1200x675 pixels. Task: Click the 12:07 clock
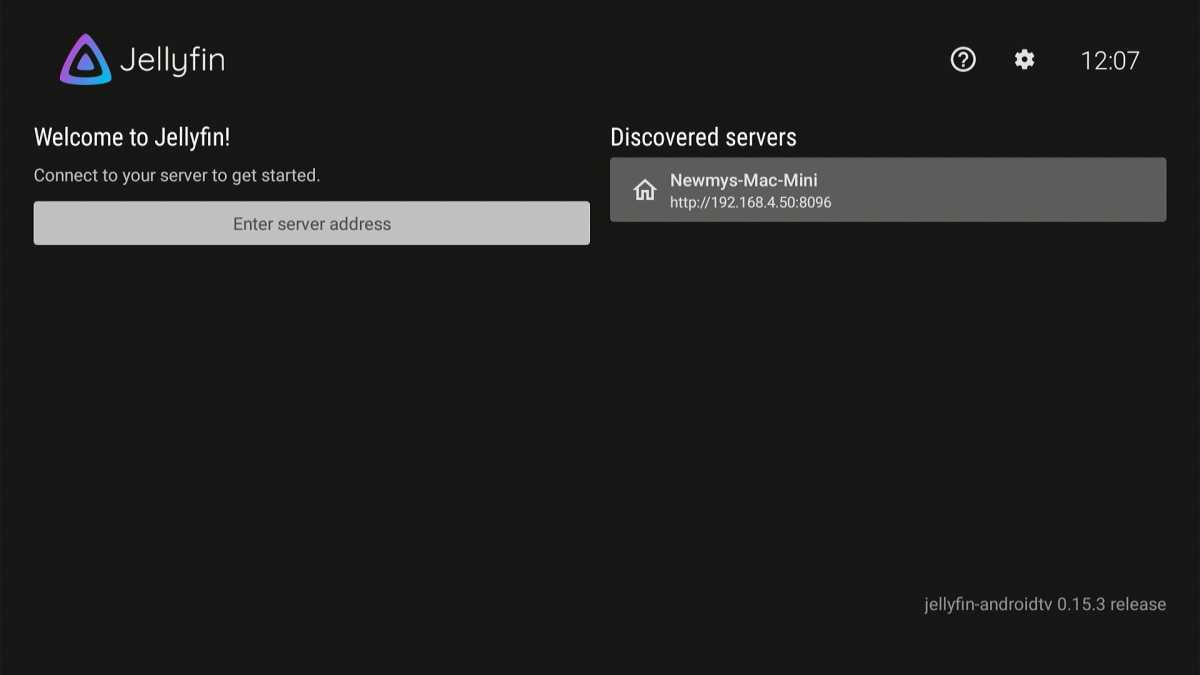(x=1110, y=61)
